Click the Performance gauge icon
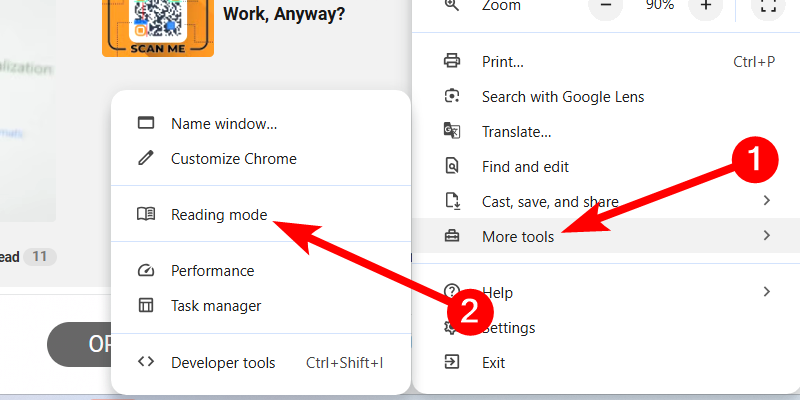The width and height of the screenshot is (800, 400). pyautogui.click(x=146, y=270)
